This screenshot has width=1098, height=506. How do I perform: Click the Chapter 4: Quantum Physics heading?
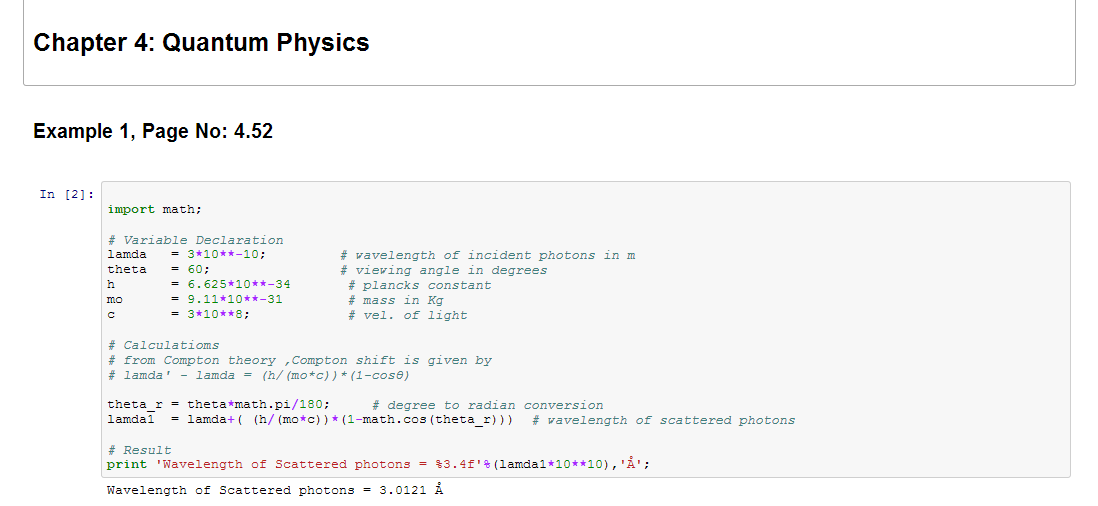pos(201,43)
